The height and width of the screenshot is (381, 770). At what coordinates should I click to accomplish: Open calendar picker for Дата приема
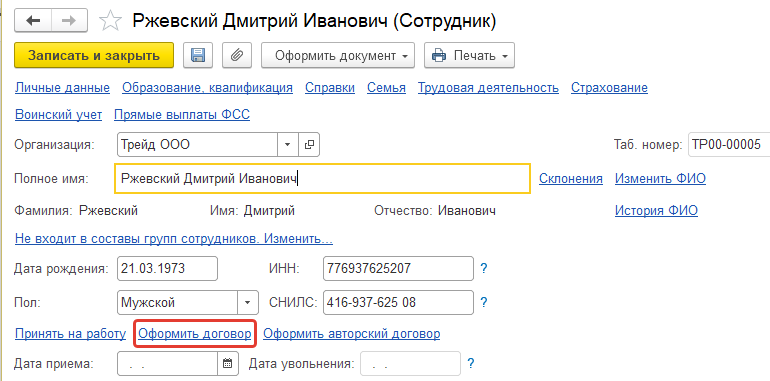[227, 364]
